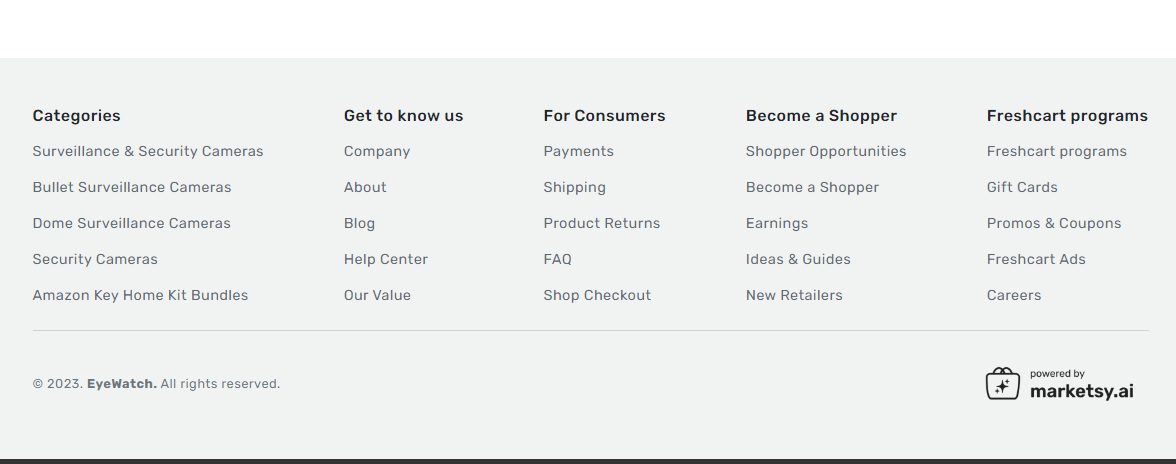Go to Dome Surveillance Cameras category
Image resolution: width=1176 pixels, height=464 pixels.
click(131, 223)
